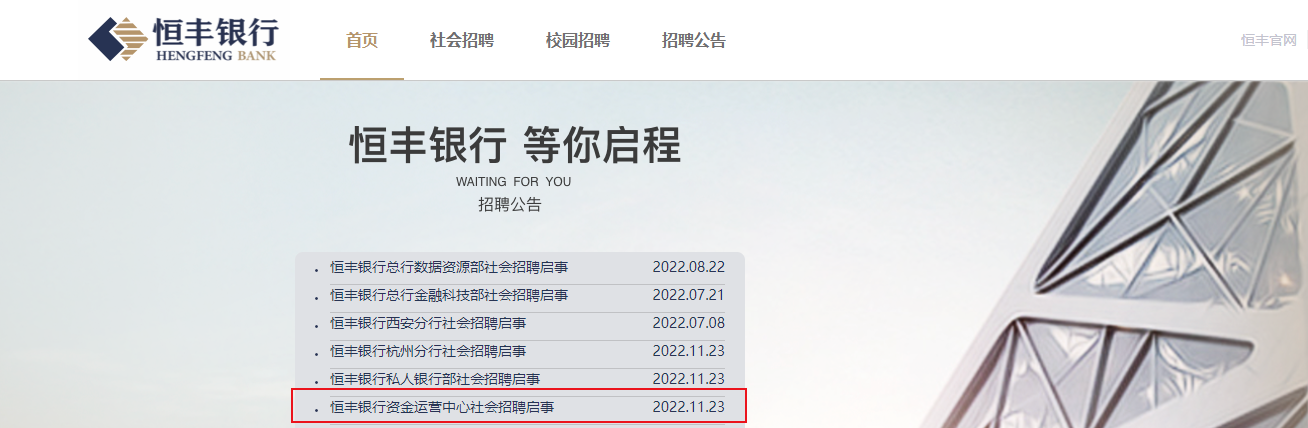
Task: Open 恒丰银行总行金融科技部社会招聘启事 announcement
Action: pos(449,295)
